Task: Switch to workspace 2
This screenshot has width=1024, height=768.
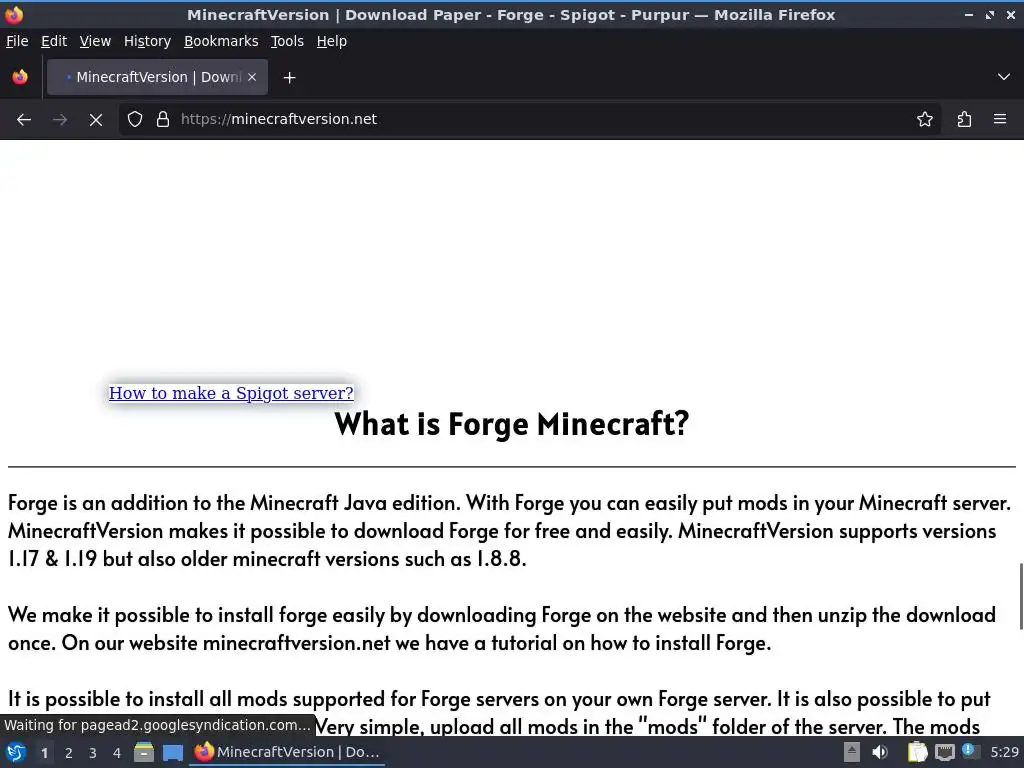Action: pyautogui.click(x=69, y=753)
